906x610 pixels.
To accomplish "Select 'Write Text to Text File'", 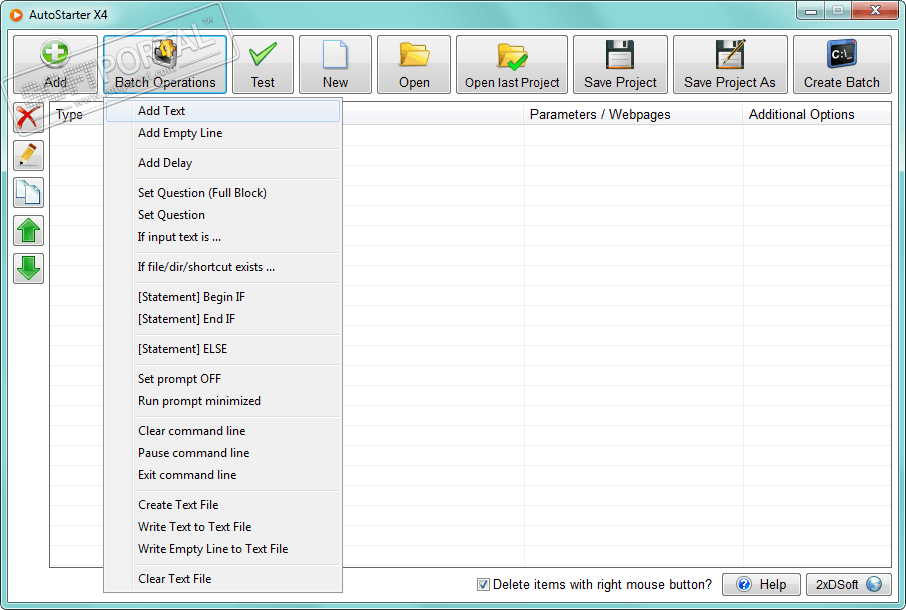I will point(223,527).
